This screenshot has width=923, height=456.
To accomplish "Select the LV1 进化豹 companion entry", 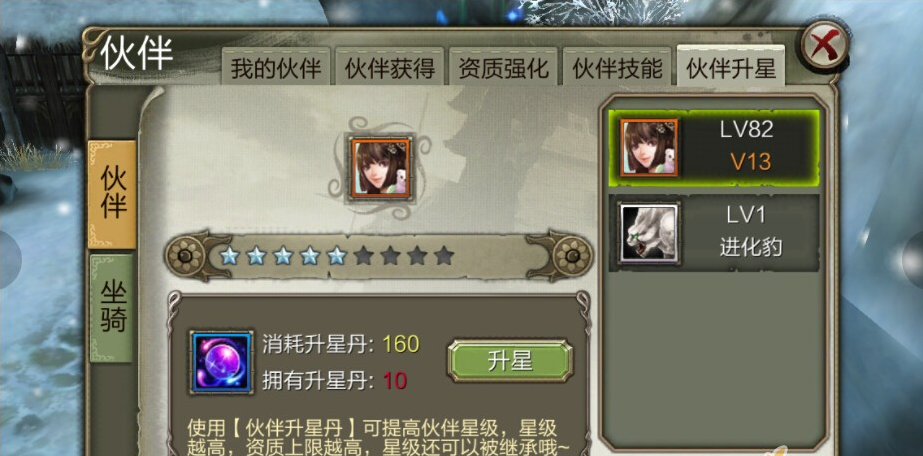I will coord(713,233).
